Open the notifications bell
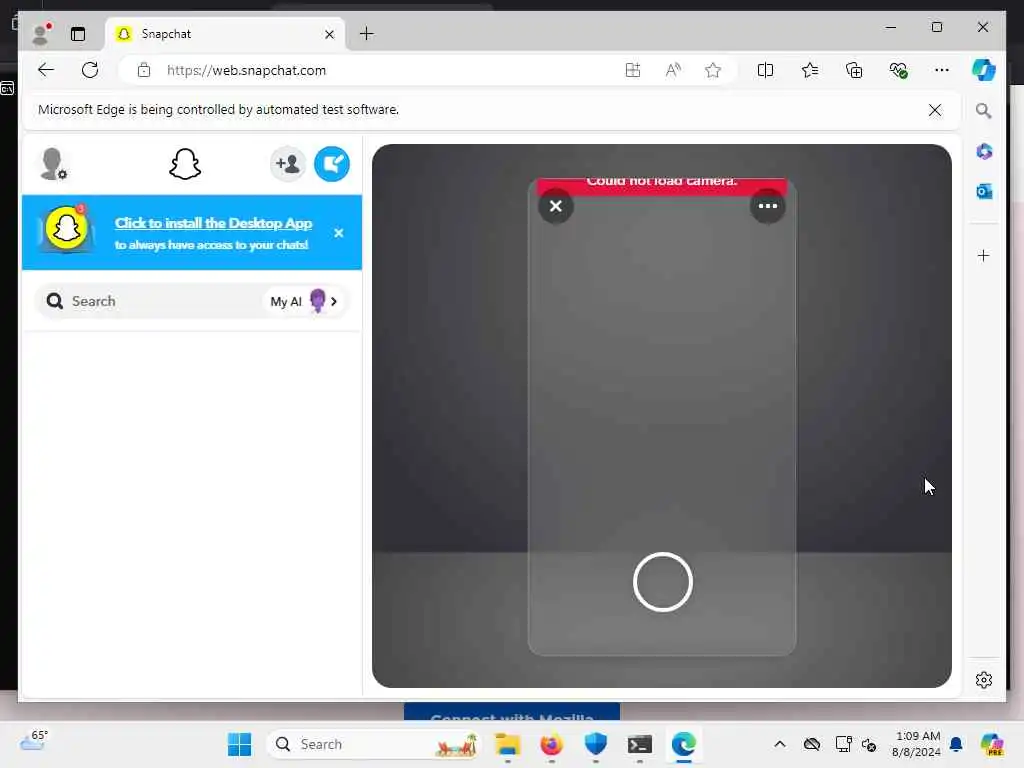The image size is (1024, 768). click(956, 744)
